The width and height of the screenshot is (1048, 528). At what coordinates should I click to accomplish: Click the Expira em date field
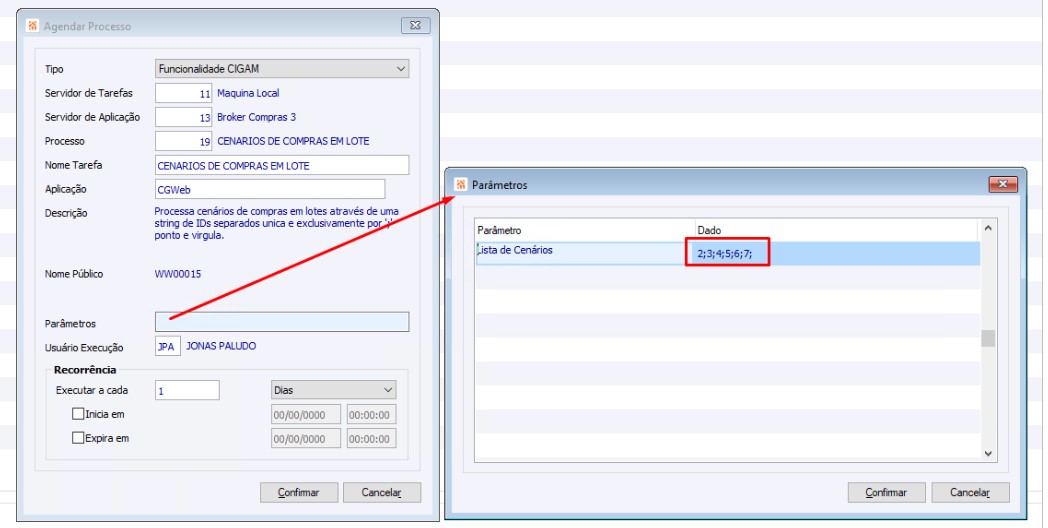[306, 438]
